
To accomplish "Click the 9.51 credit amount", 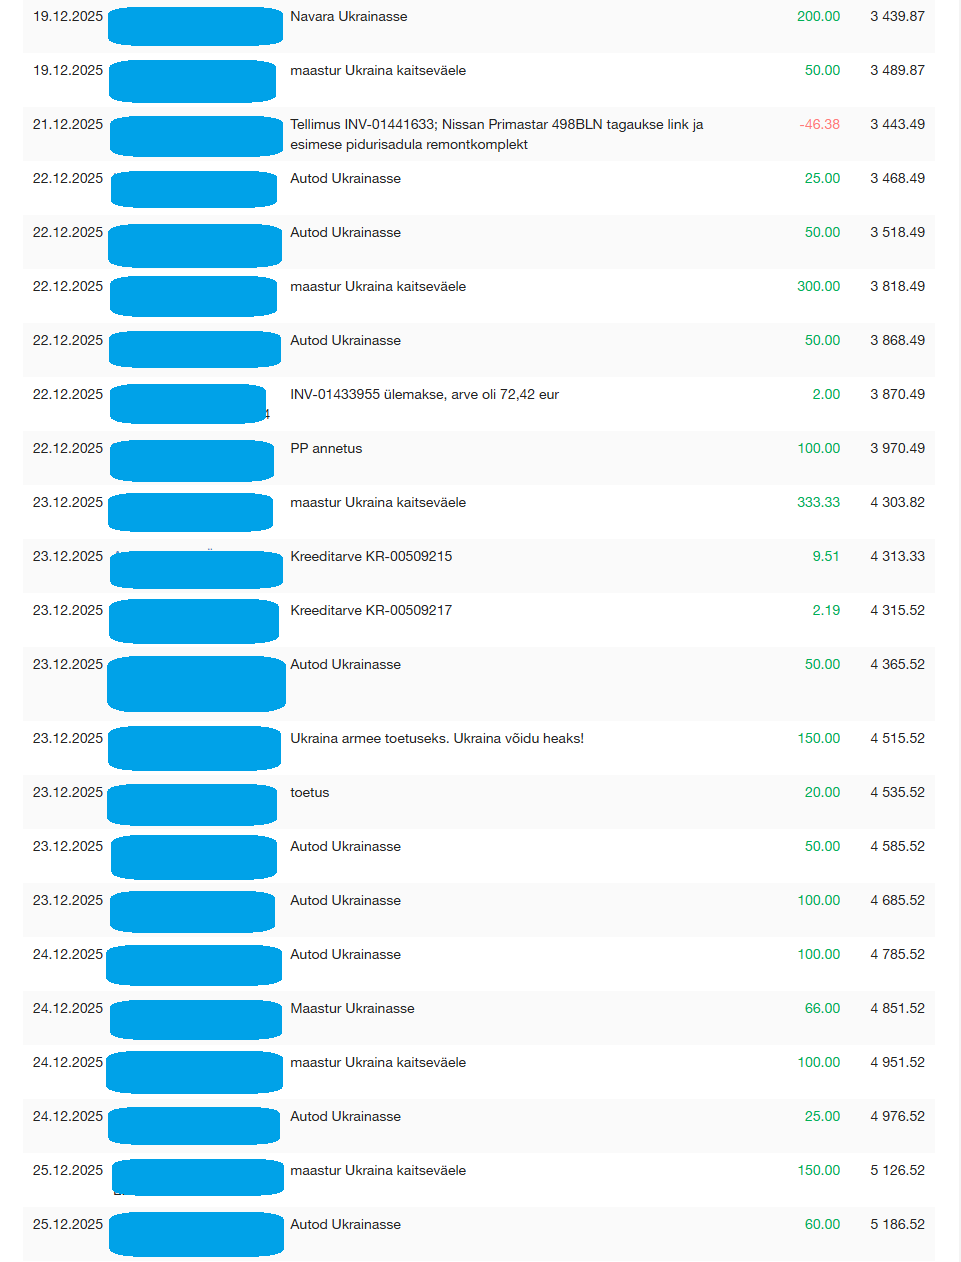I will point(825,557).
